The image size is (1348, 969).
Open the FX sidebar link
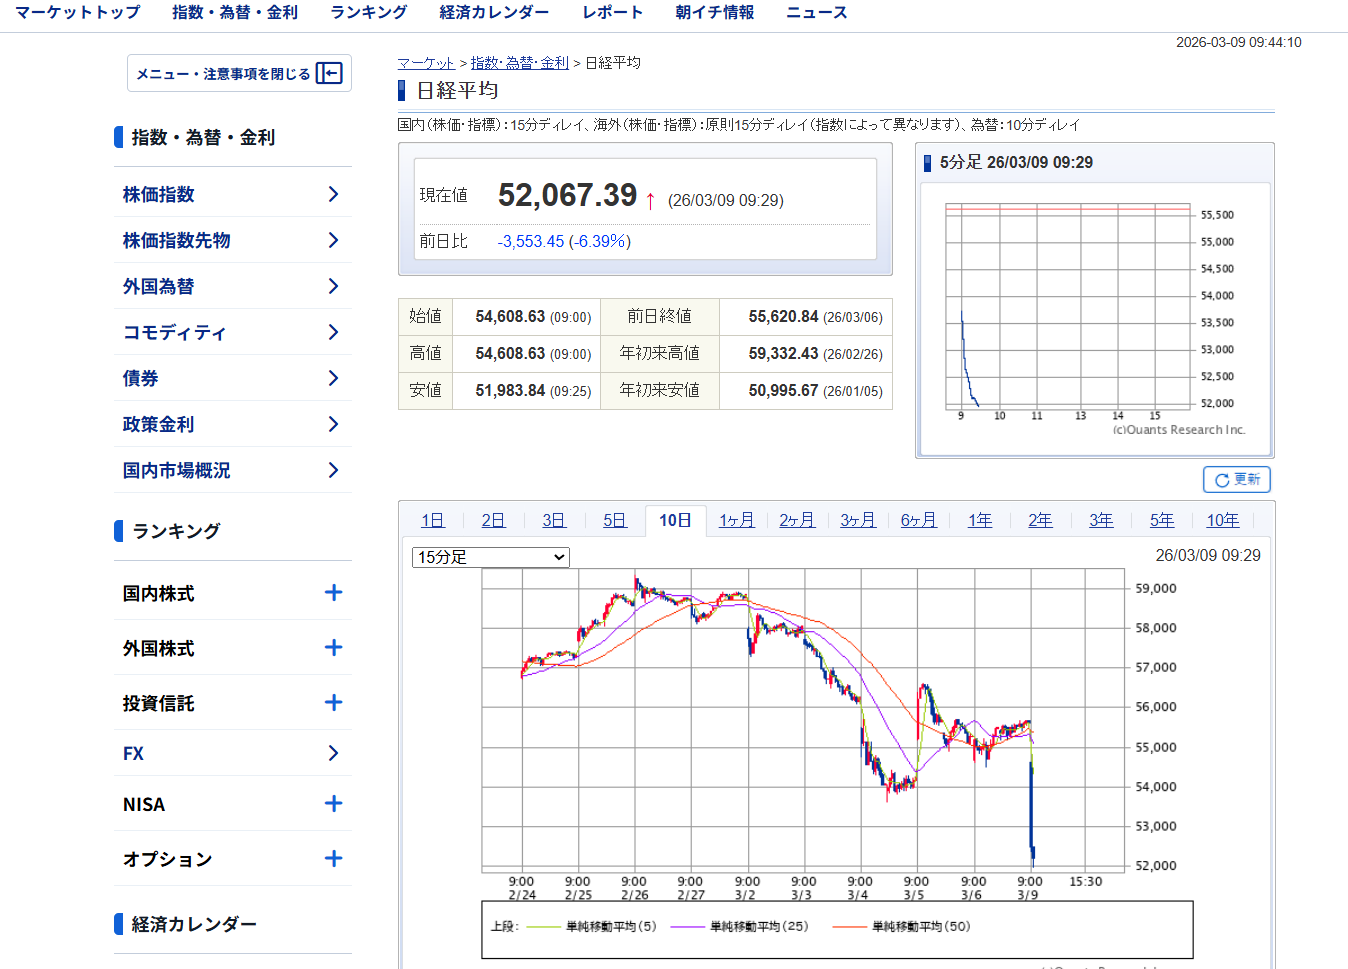pyautogui.click(x=134, y=753)
